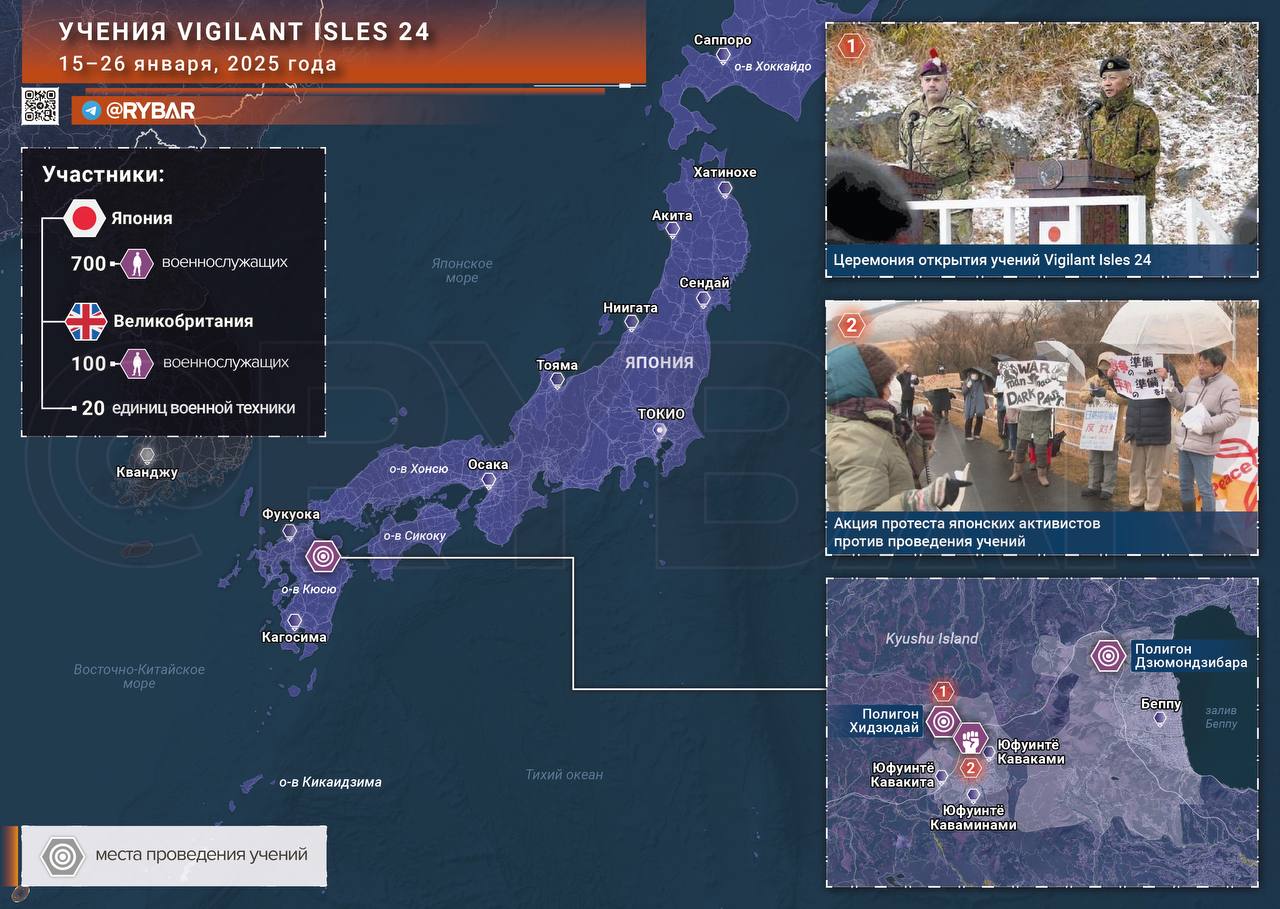Click the Полигон Хидзюдай target icon
This screenshot has height=909, width=1280.
click(x=942, y=721)
